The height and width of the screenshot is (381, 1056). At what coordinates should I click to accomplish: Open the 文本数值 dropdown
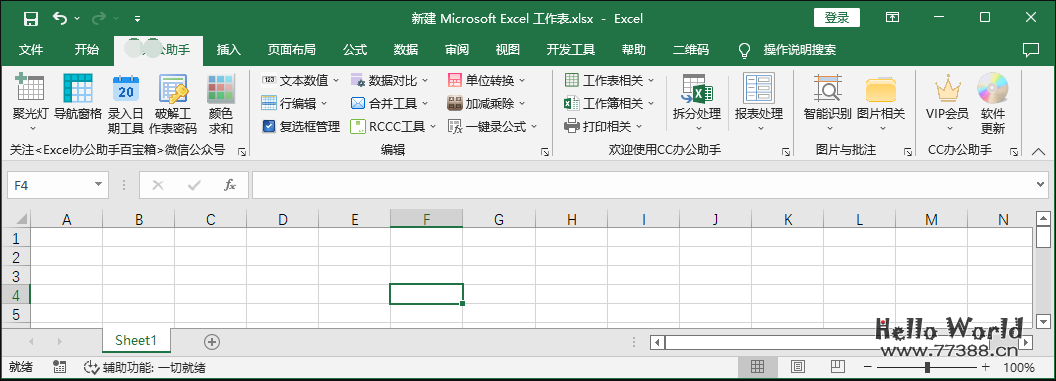pyautogui.click(x=300, y=81)
